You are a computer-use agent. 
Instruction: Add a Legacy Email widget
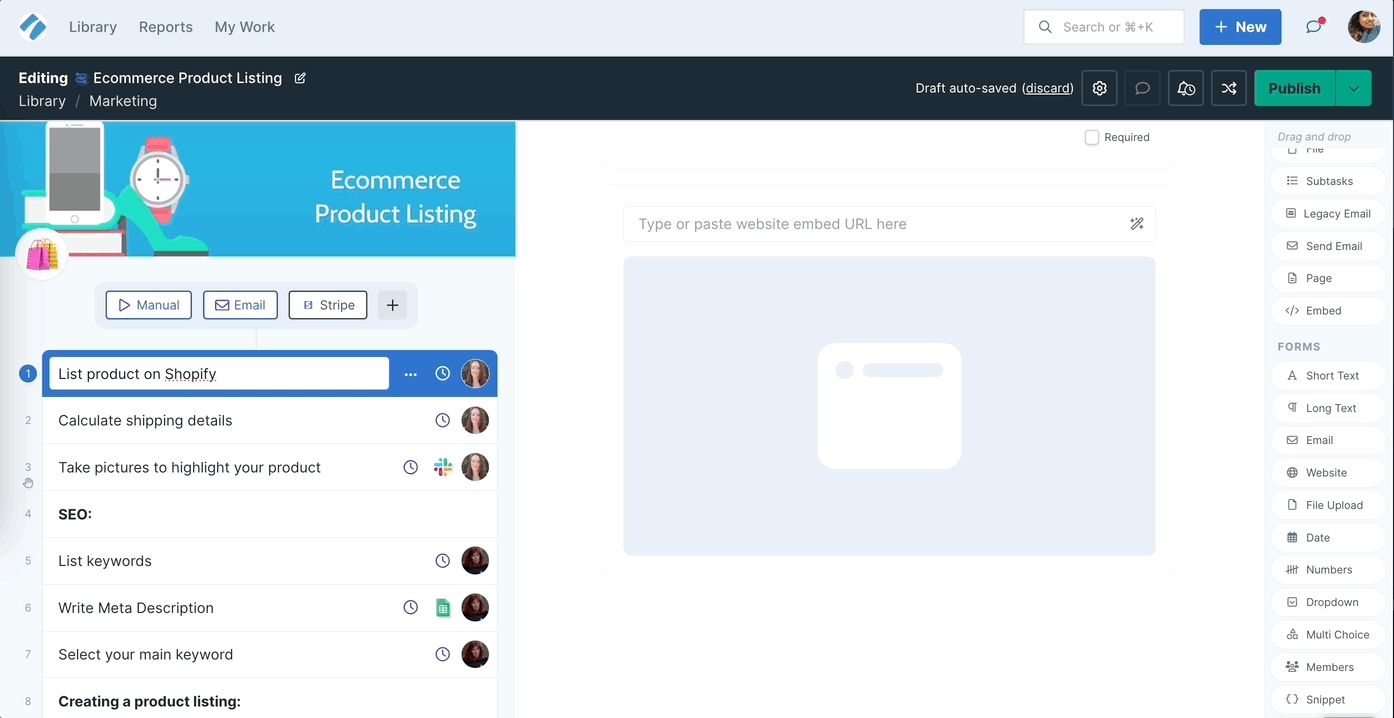pyautogui.click(x=1328, y=213)
